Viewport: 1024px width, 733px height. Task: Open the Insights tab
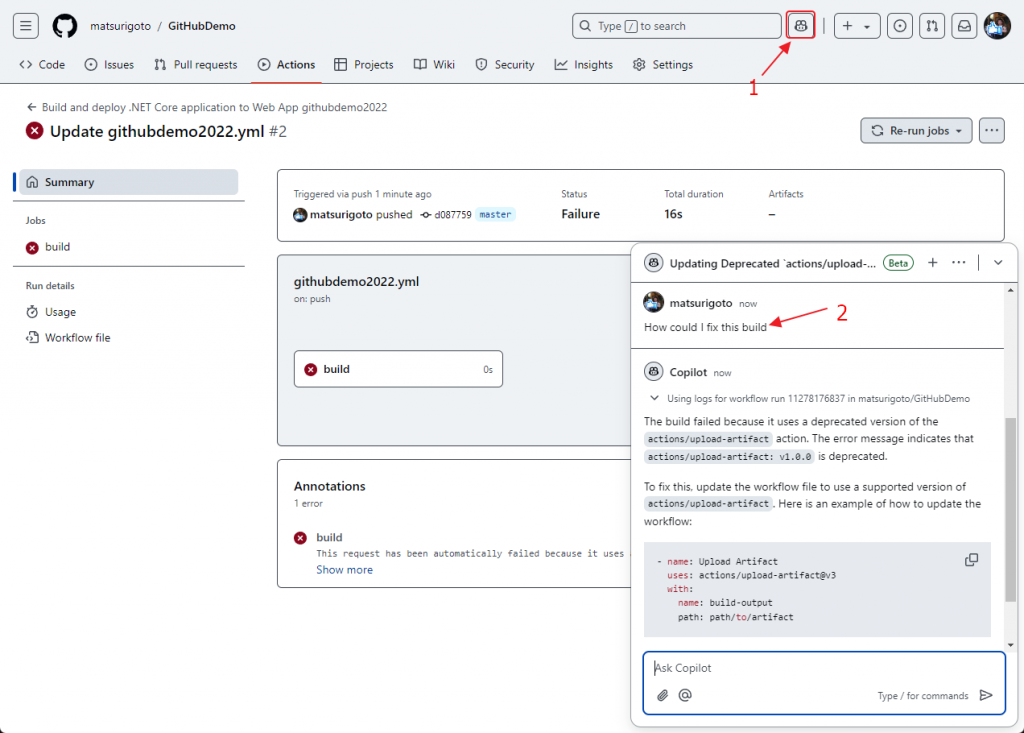point(584,65)
